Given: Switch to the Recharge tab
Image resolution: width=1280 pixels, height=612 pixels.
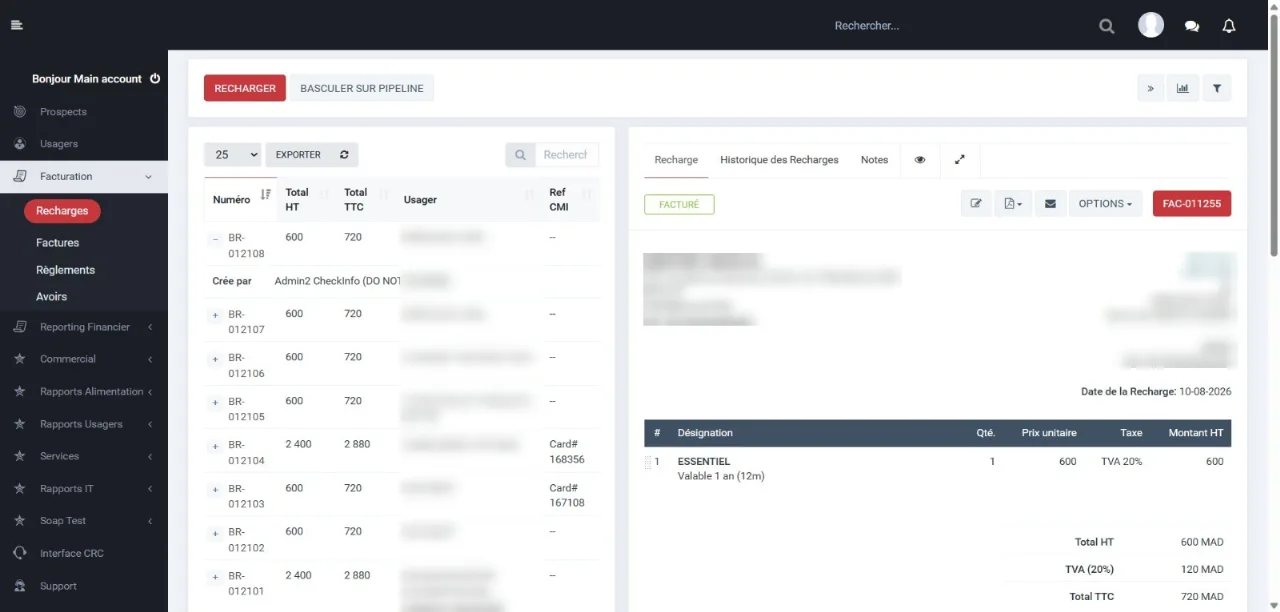Looking at the screenshot, I should [676, 160].
